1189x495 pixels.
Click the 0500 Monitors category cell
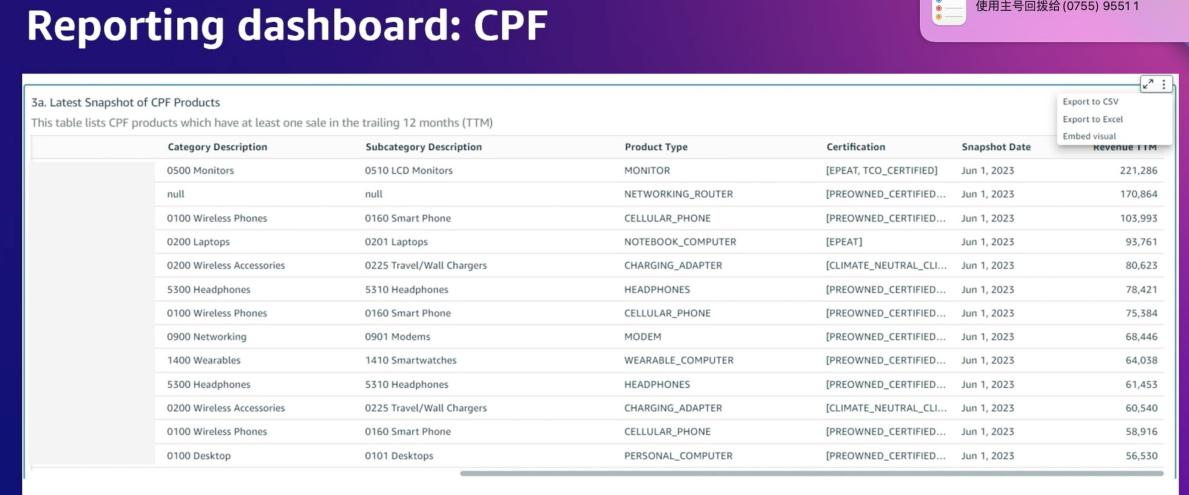coord(200,171)
